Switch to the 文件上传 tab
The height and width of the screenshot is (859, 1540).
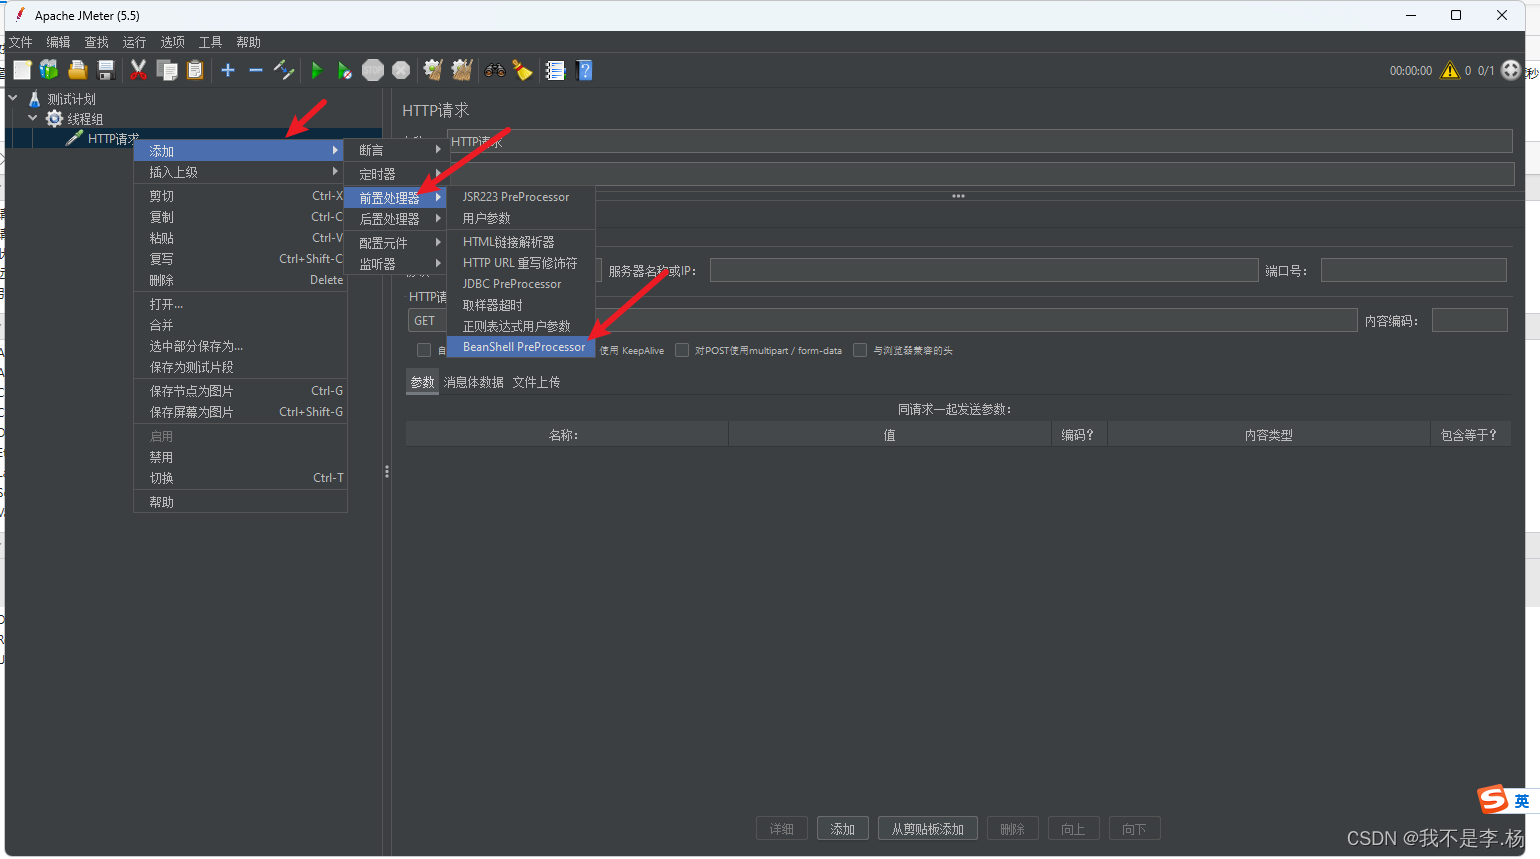click(536, 382)
